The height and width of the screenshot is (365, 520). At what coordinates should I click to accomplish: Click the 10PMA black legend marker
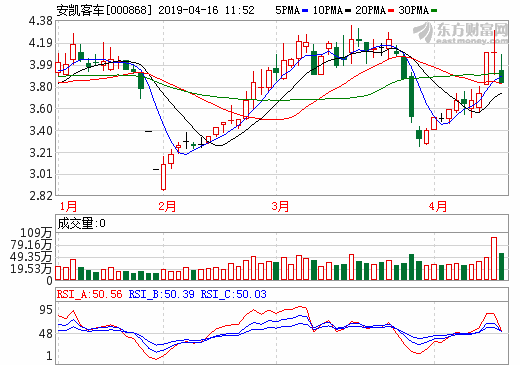(348, 11)
